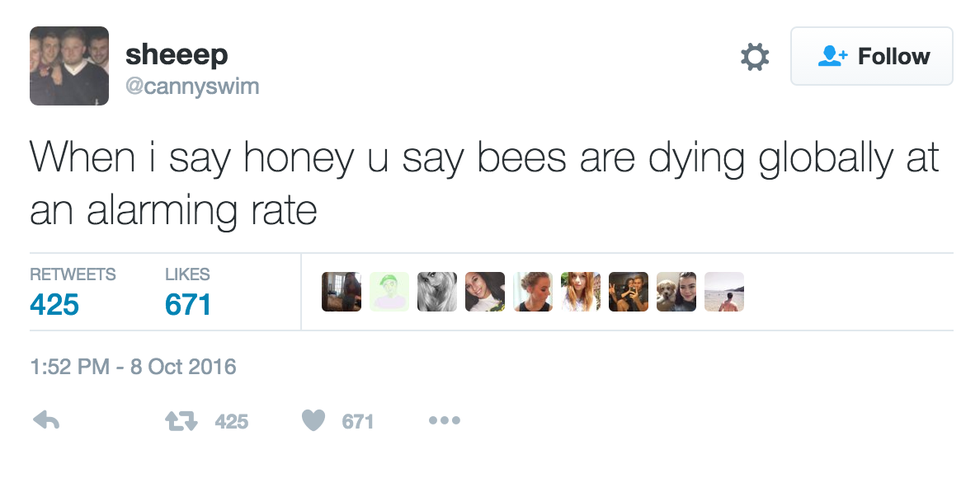Click the green cartoon avatar with cap
The image size is (980, 478).
[389, 292]
